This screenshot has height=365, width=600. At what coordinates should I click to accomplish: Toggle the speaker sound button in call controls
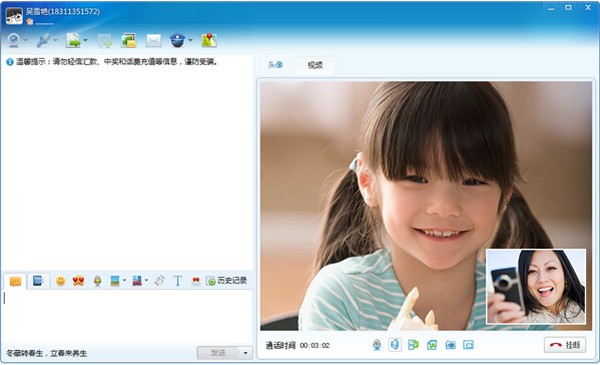tap(395, 345)
